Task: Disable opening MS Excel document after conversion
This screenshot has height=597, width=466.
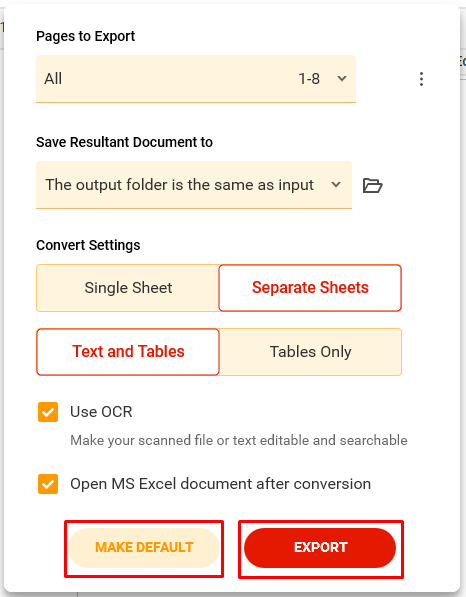Action: click(x=48, y=484)
